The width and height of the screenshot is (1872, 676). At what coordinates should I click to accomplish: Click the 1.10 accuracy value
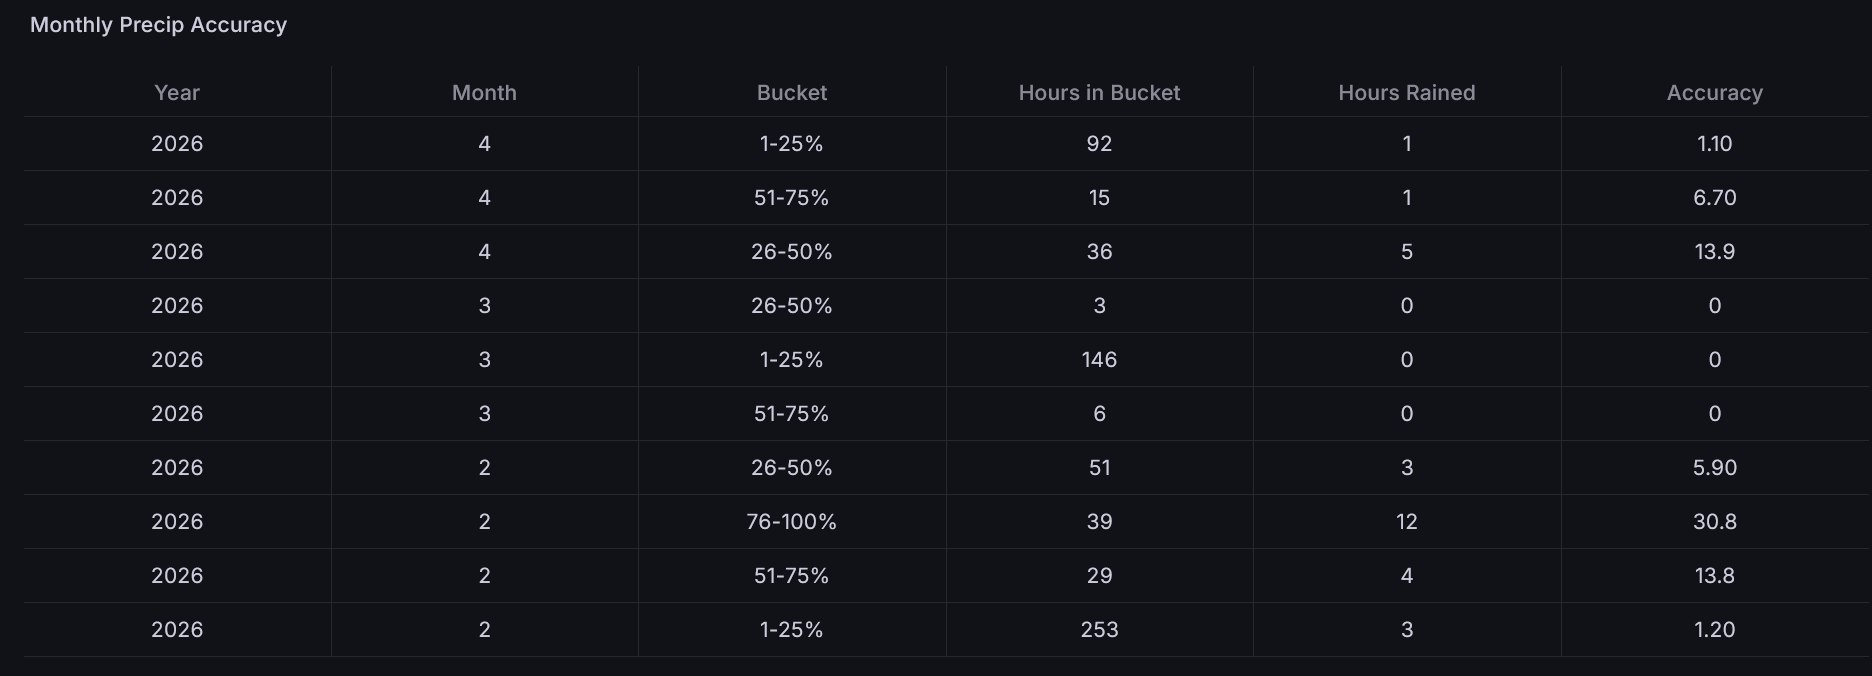point(1714,144)
